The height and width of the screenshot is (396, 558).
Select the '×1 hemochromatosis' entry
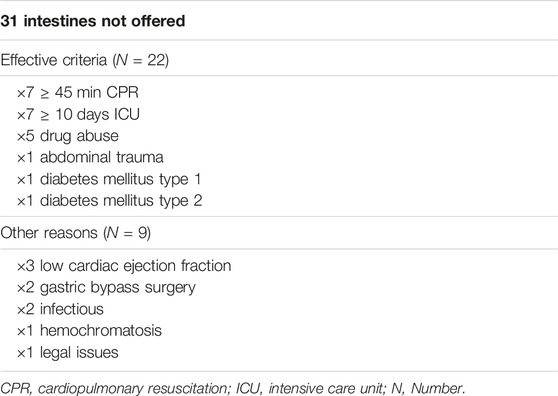coord(89,331)
